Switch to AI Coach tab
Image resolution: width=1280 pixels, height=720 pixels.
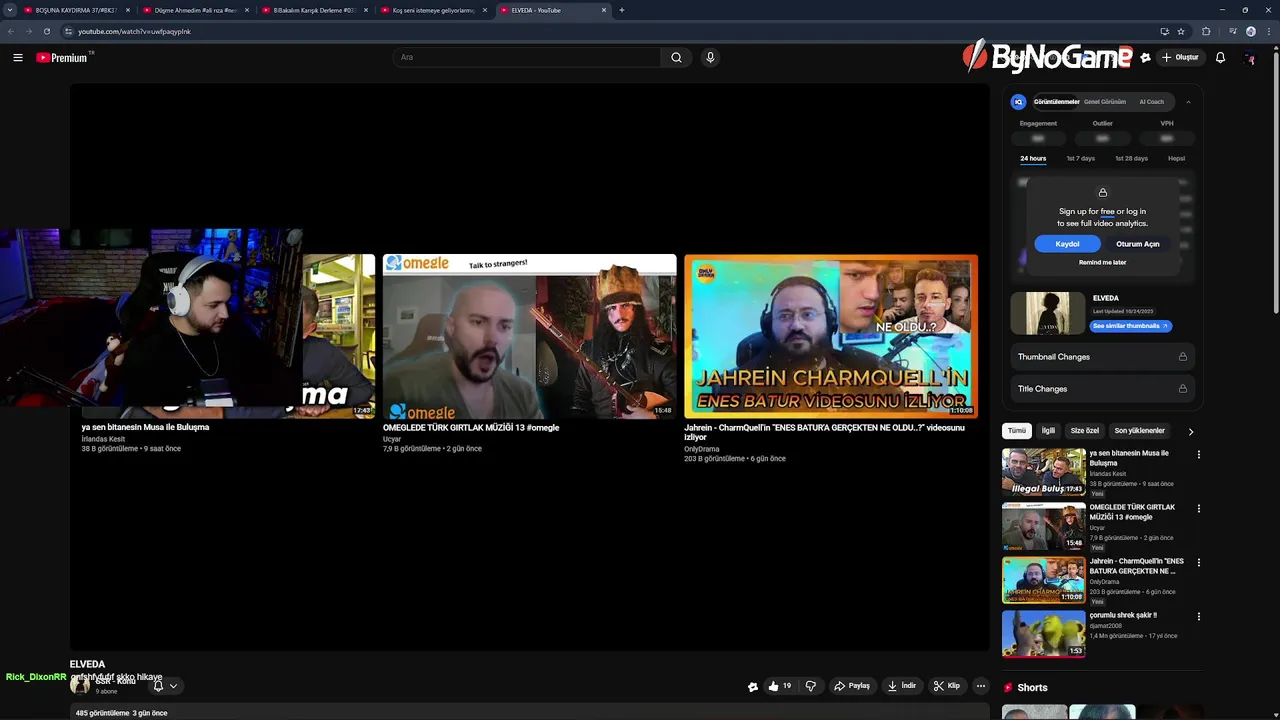click(1152, 102)
